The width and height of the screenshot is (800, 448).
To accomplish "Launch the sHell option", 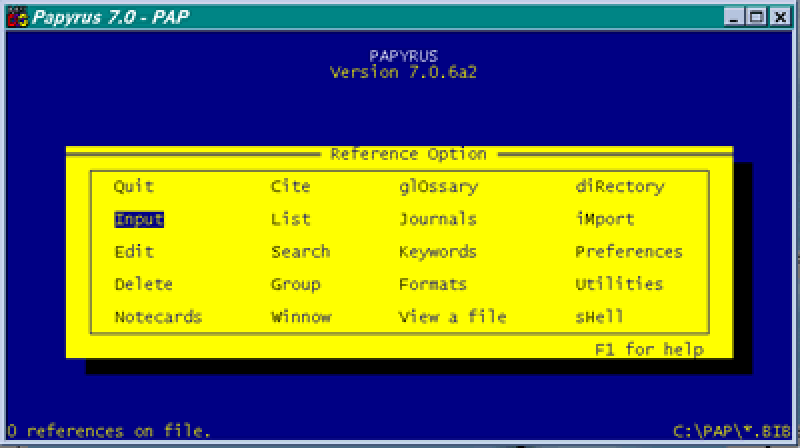I will click(599, 317).
